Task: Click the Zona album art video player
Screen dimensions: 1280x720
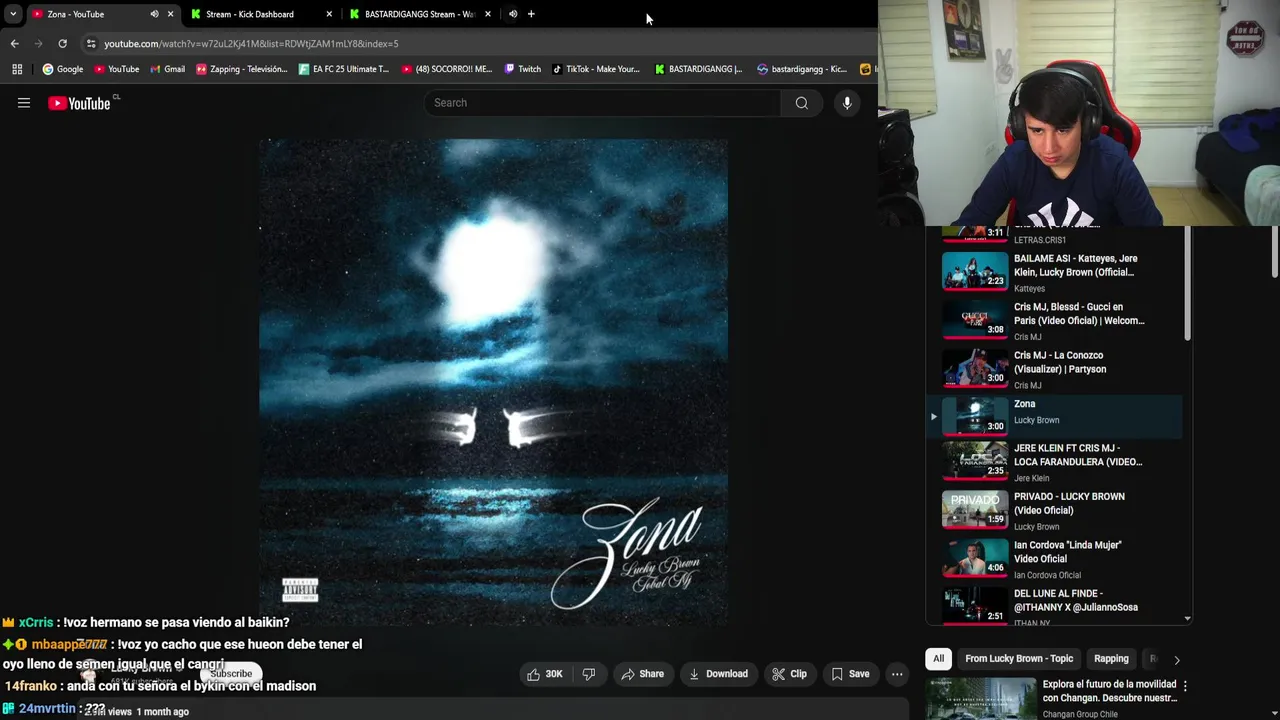Action: tap(493, 383)
